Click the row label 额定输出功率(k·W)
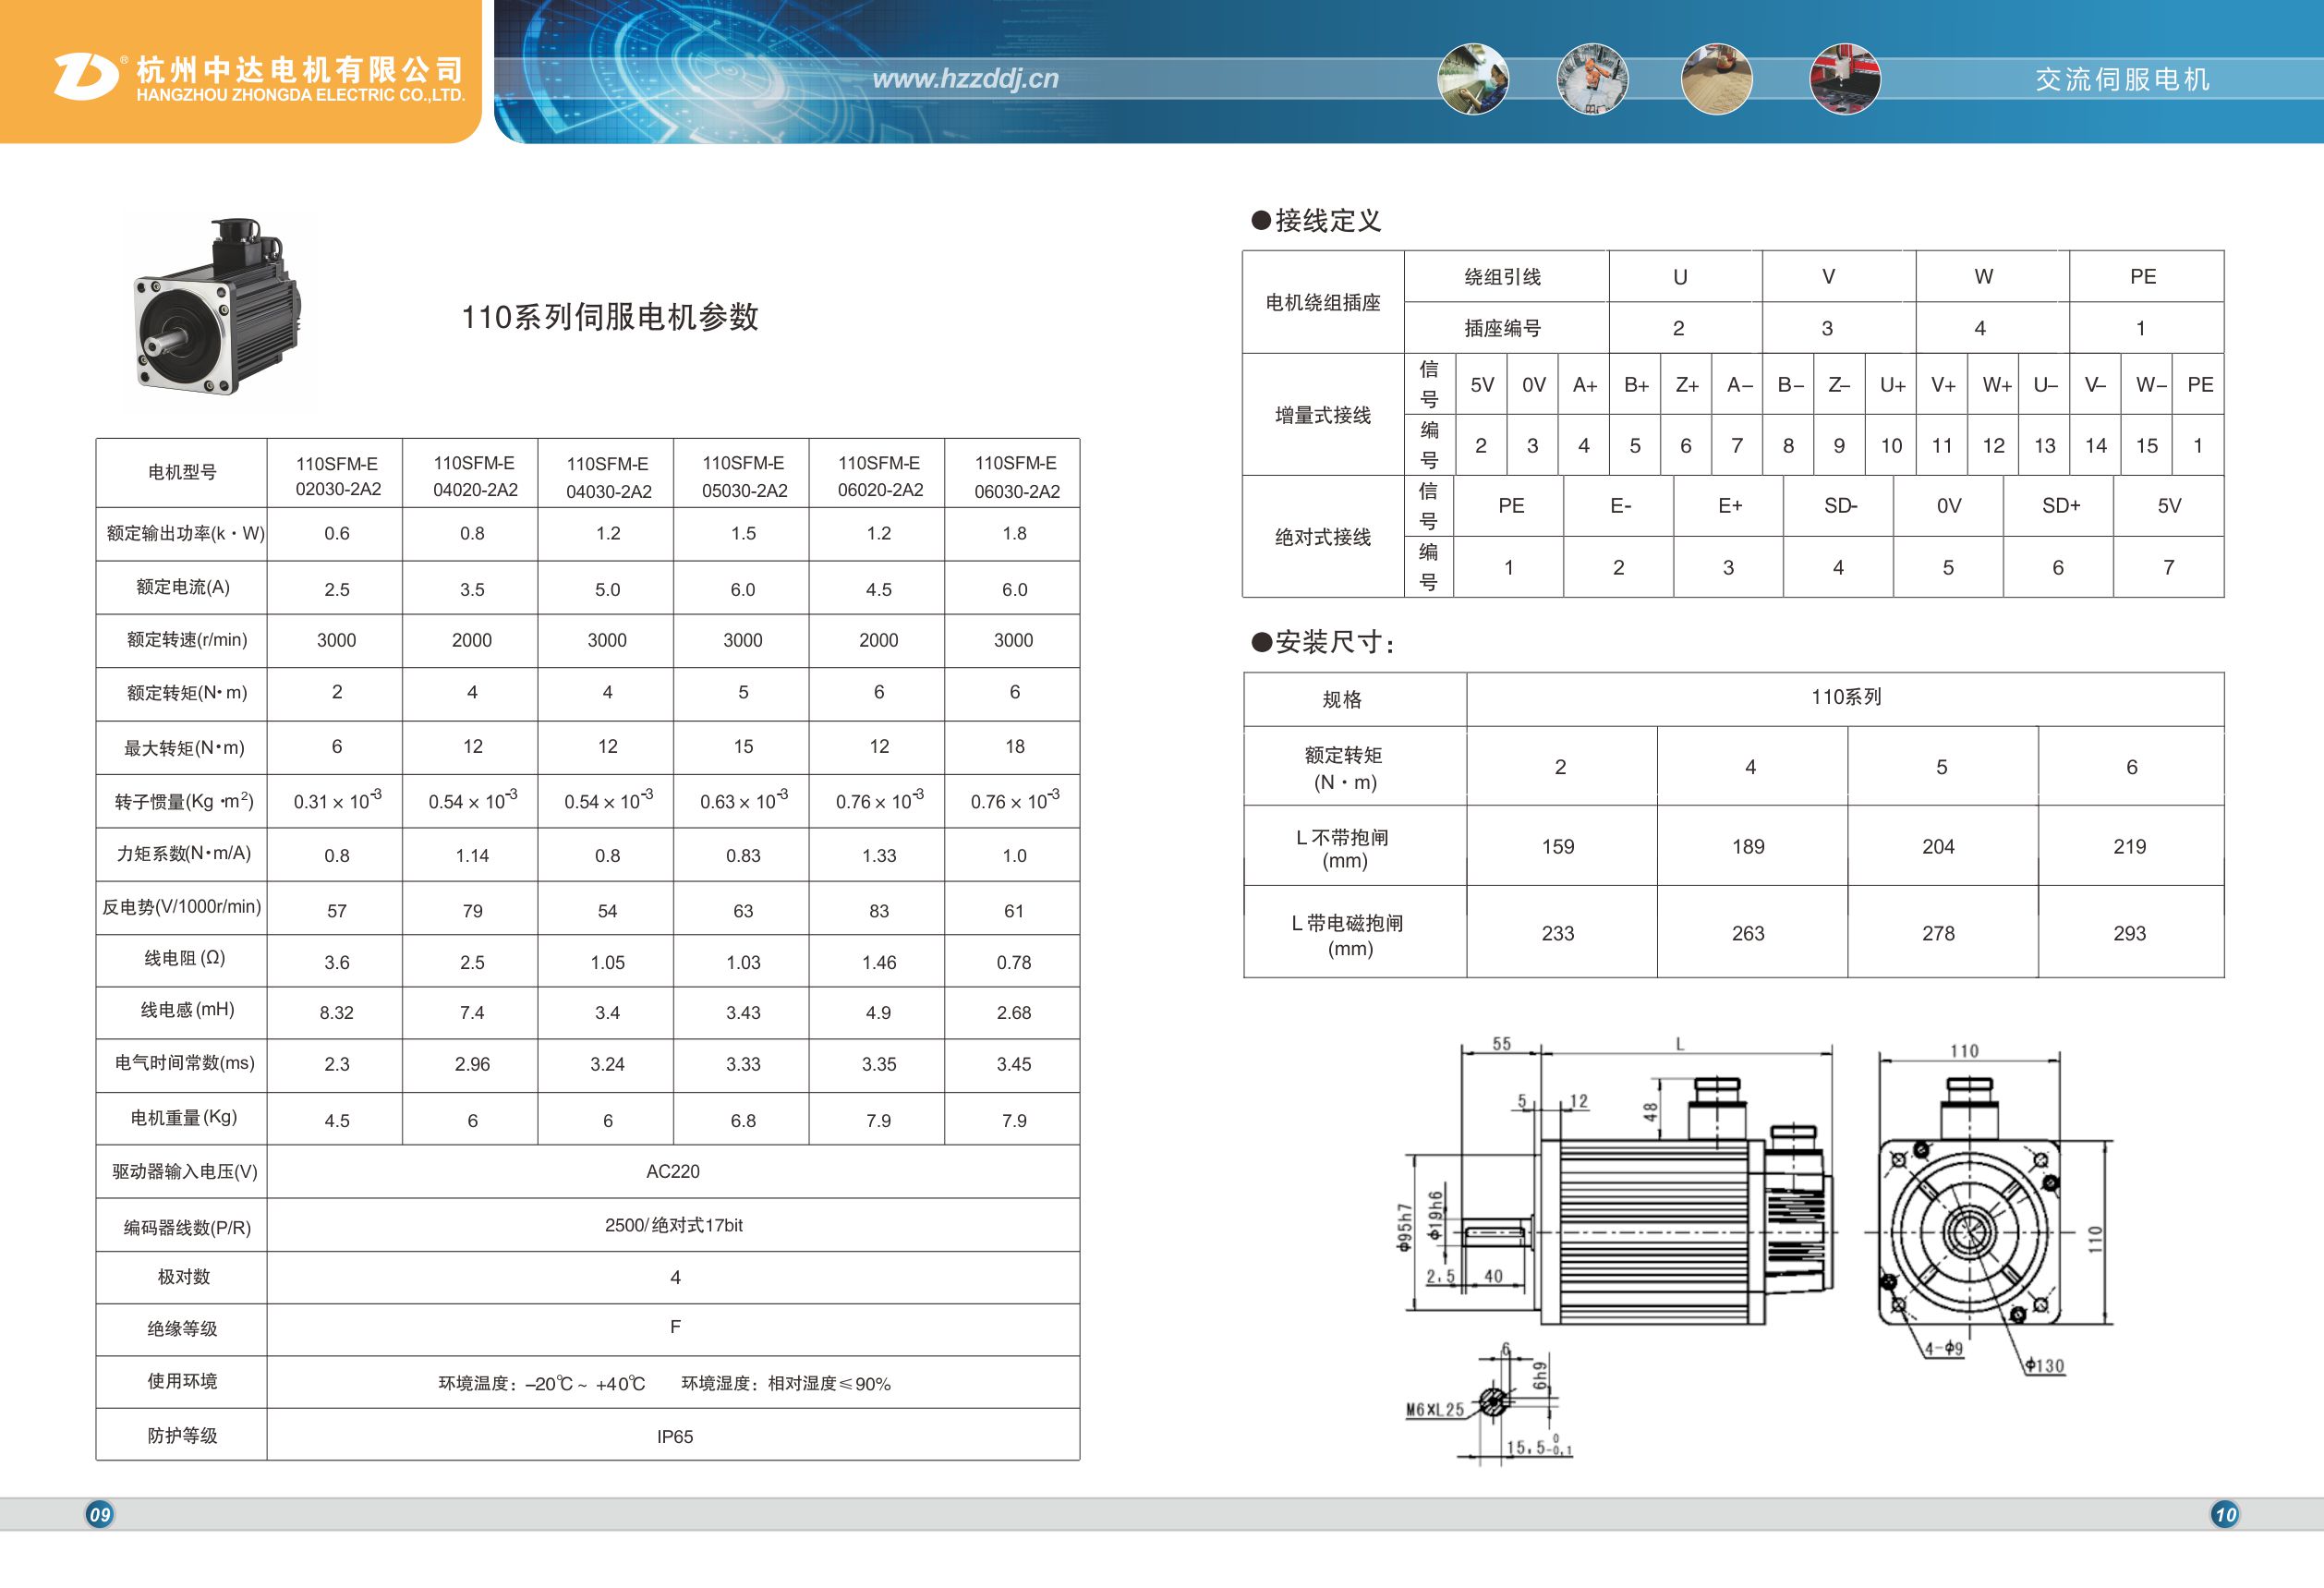This screenshot has height=1588, width=2324. [185, 534]
